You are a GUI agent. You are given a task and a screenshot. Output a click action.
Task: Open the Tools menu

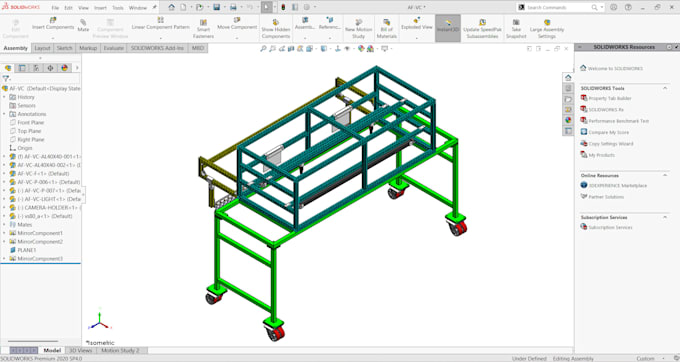coord(118,8)
